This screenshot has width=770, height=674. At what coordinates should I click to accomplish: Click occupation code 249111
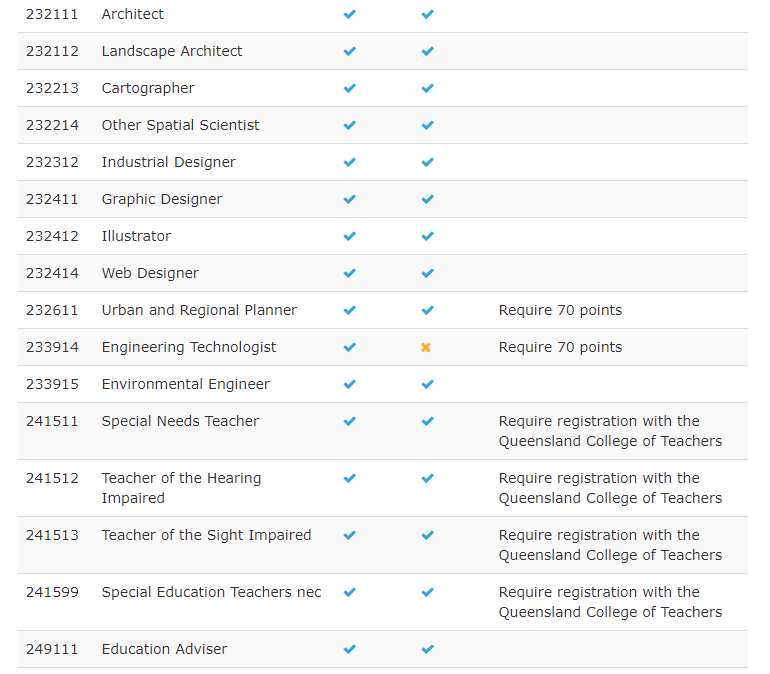pos(52,649)
